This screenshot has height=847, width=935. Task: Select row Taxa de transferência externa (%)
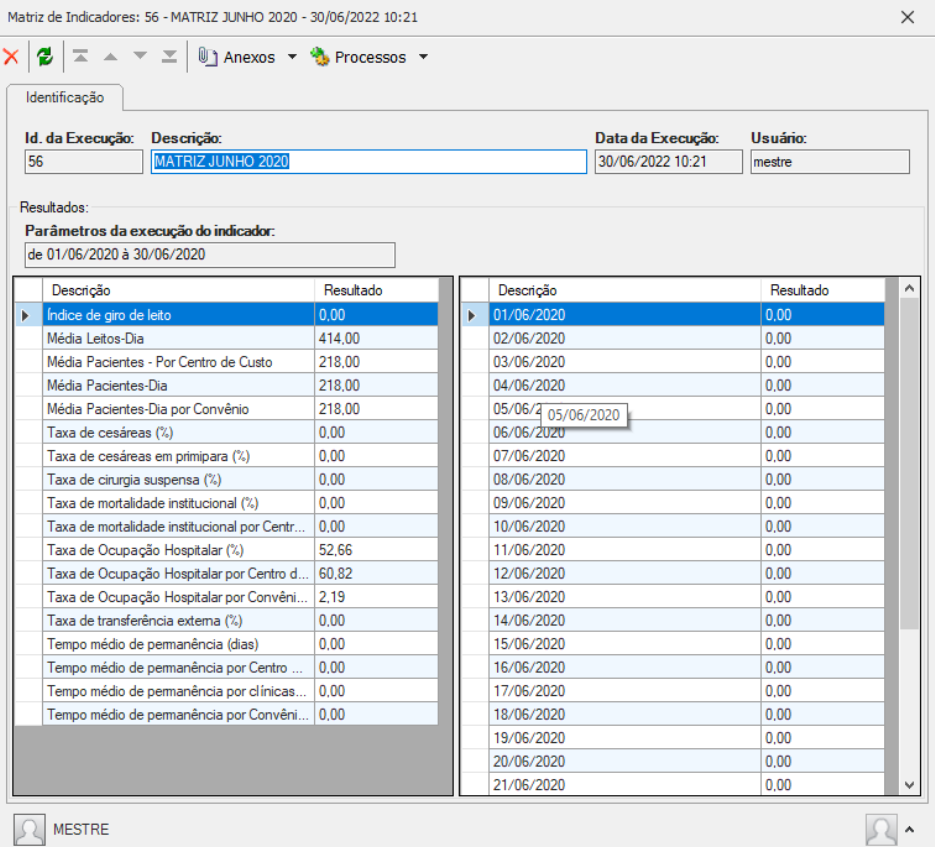point(227,621)
